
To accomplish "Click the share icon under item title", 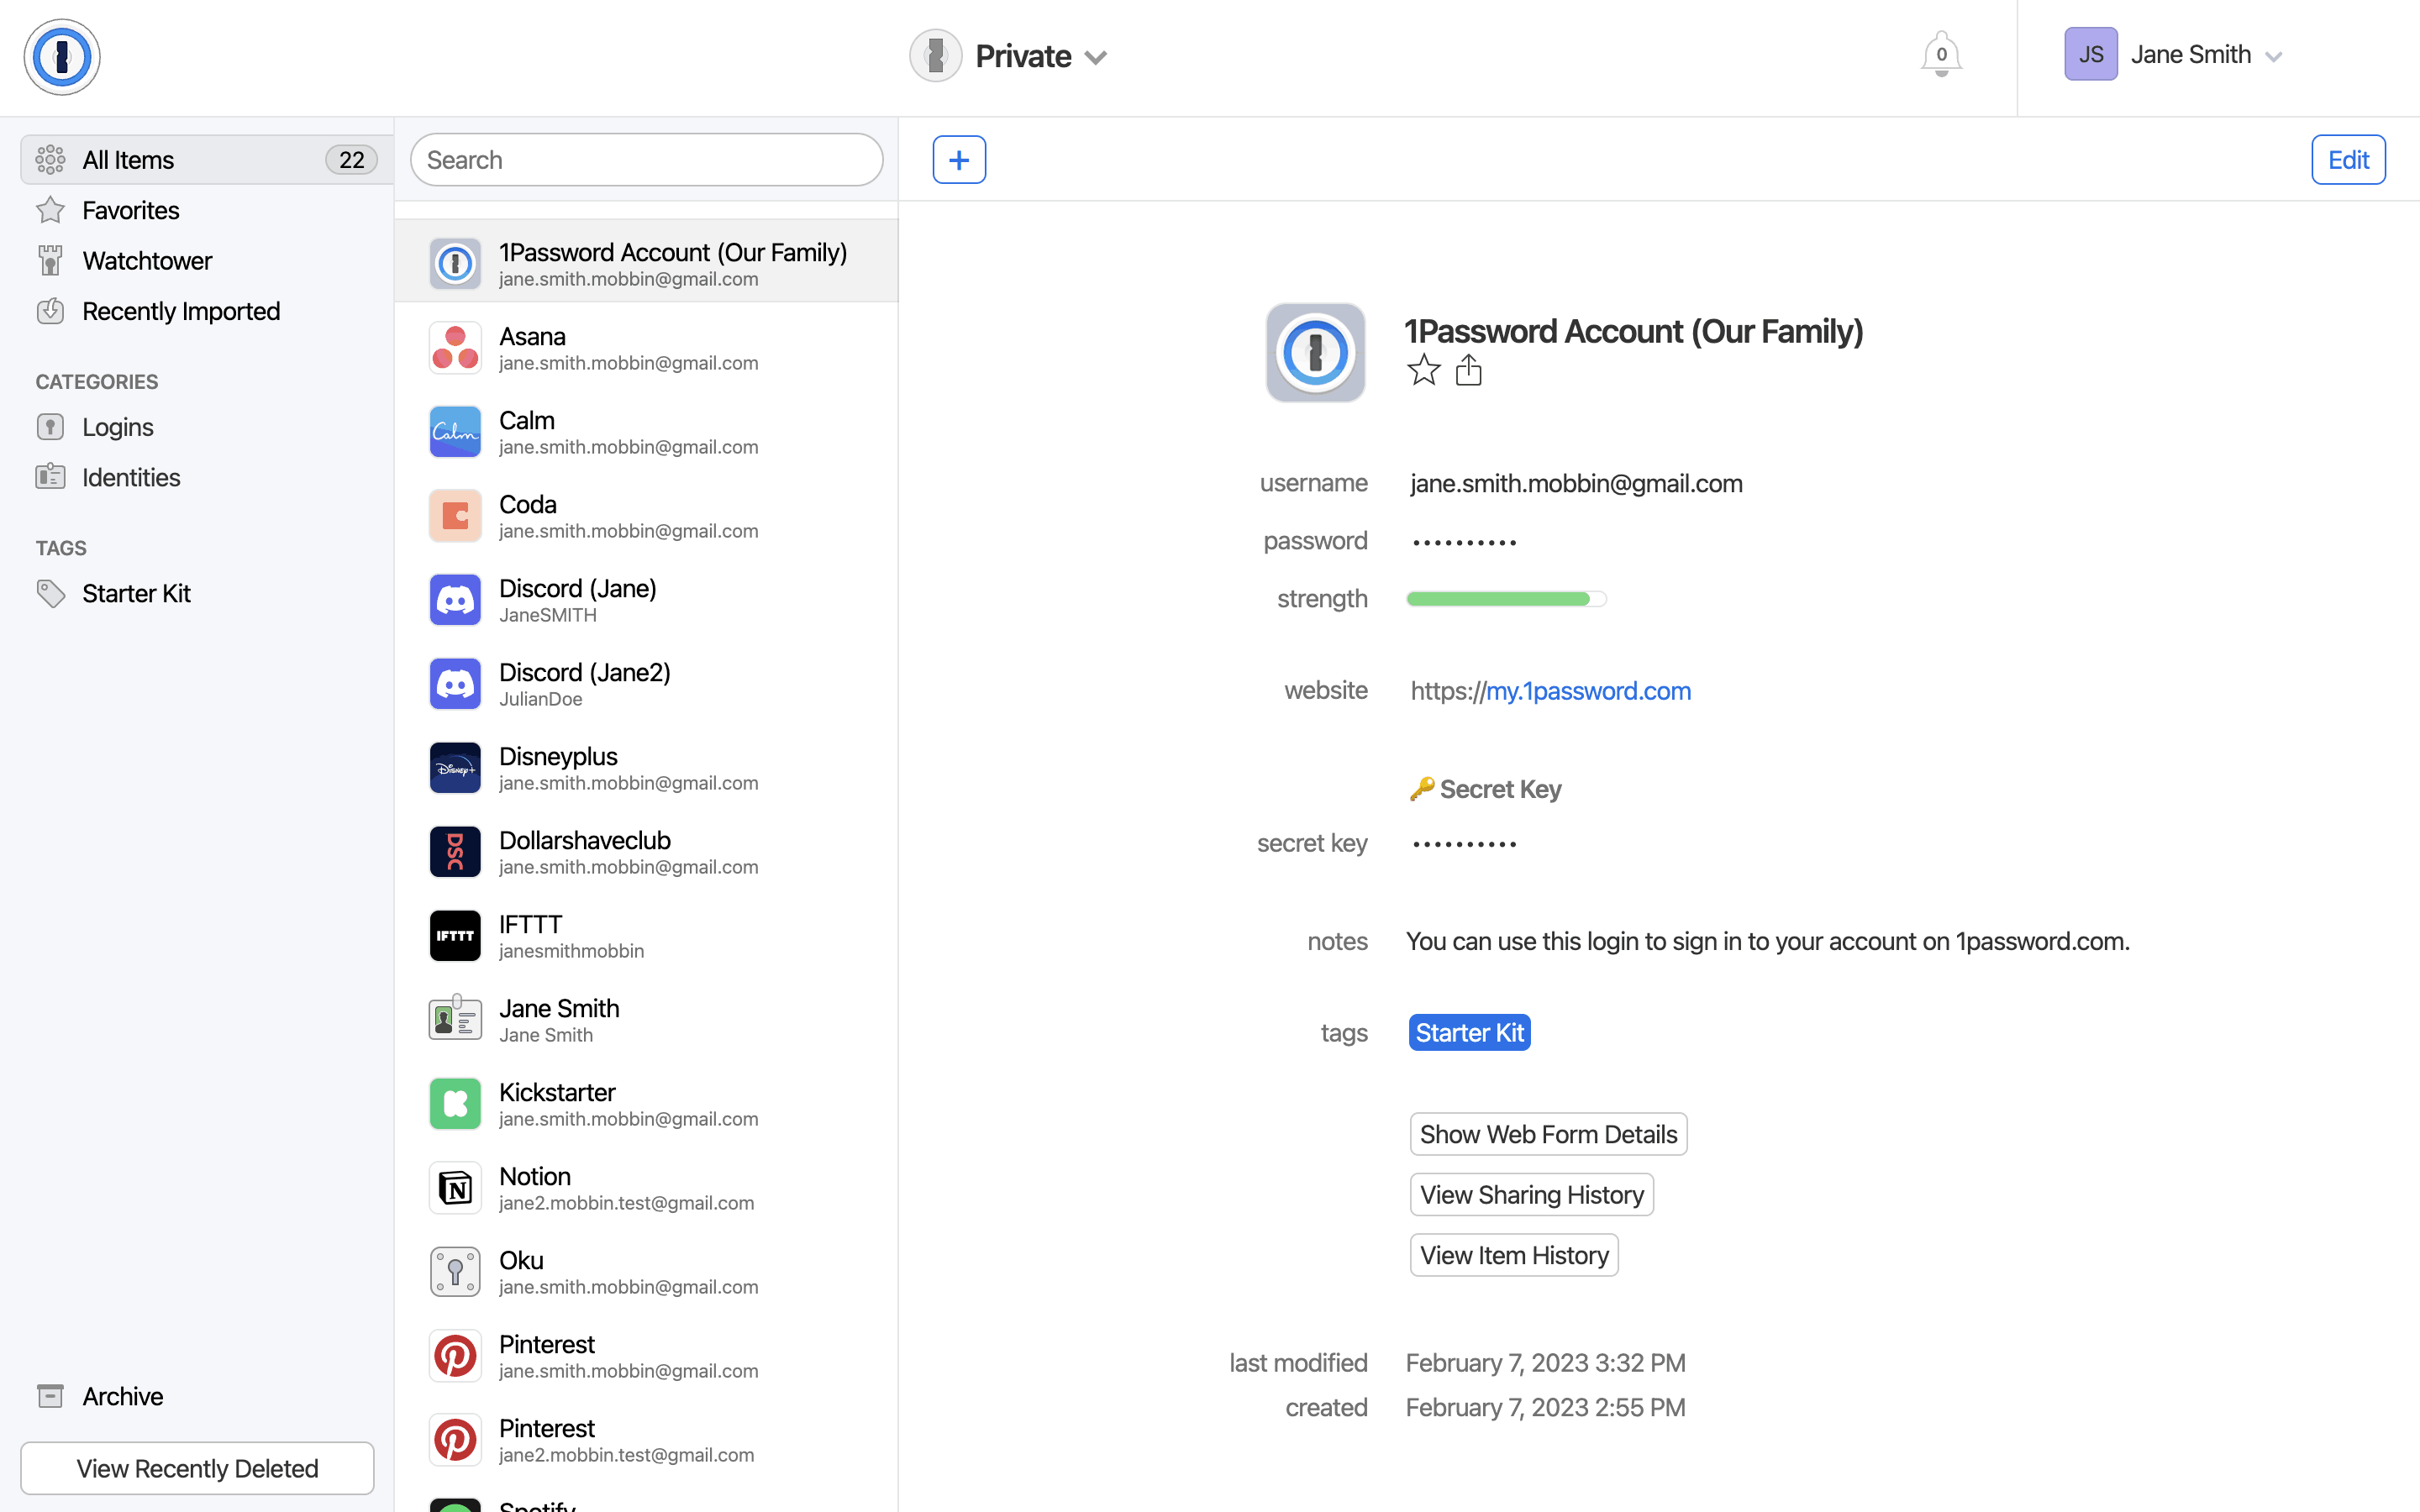I will coord(1468,371).
